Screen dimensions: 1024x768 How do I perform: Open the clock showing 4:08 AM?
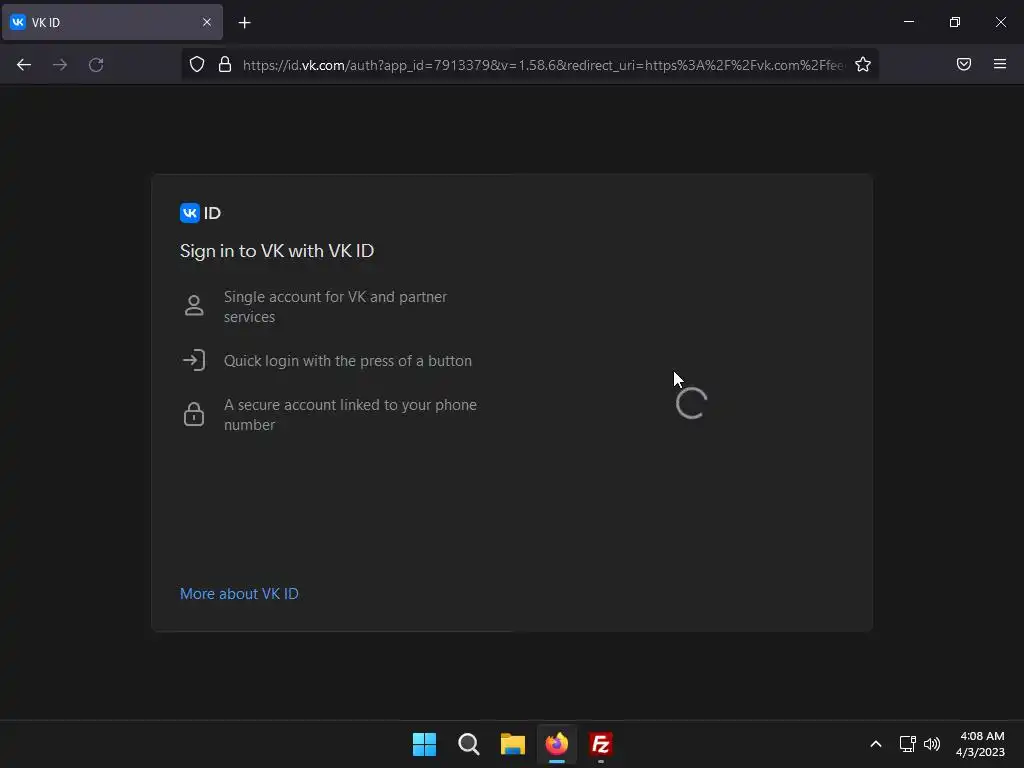(980, 744)
